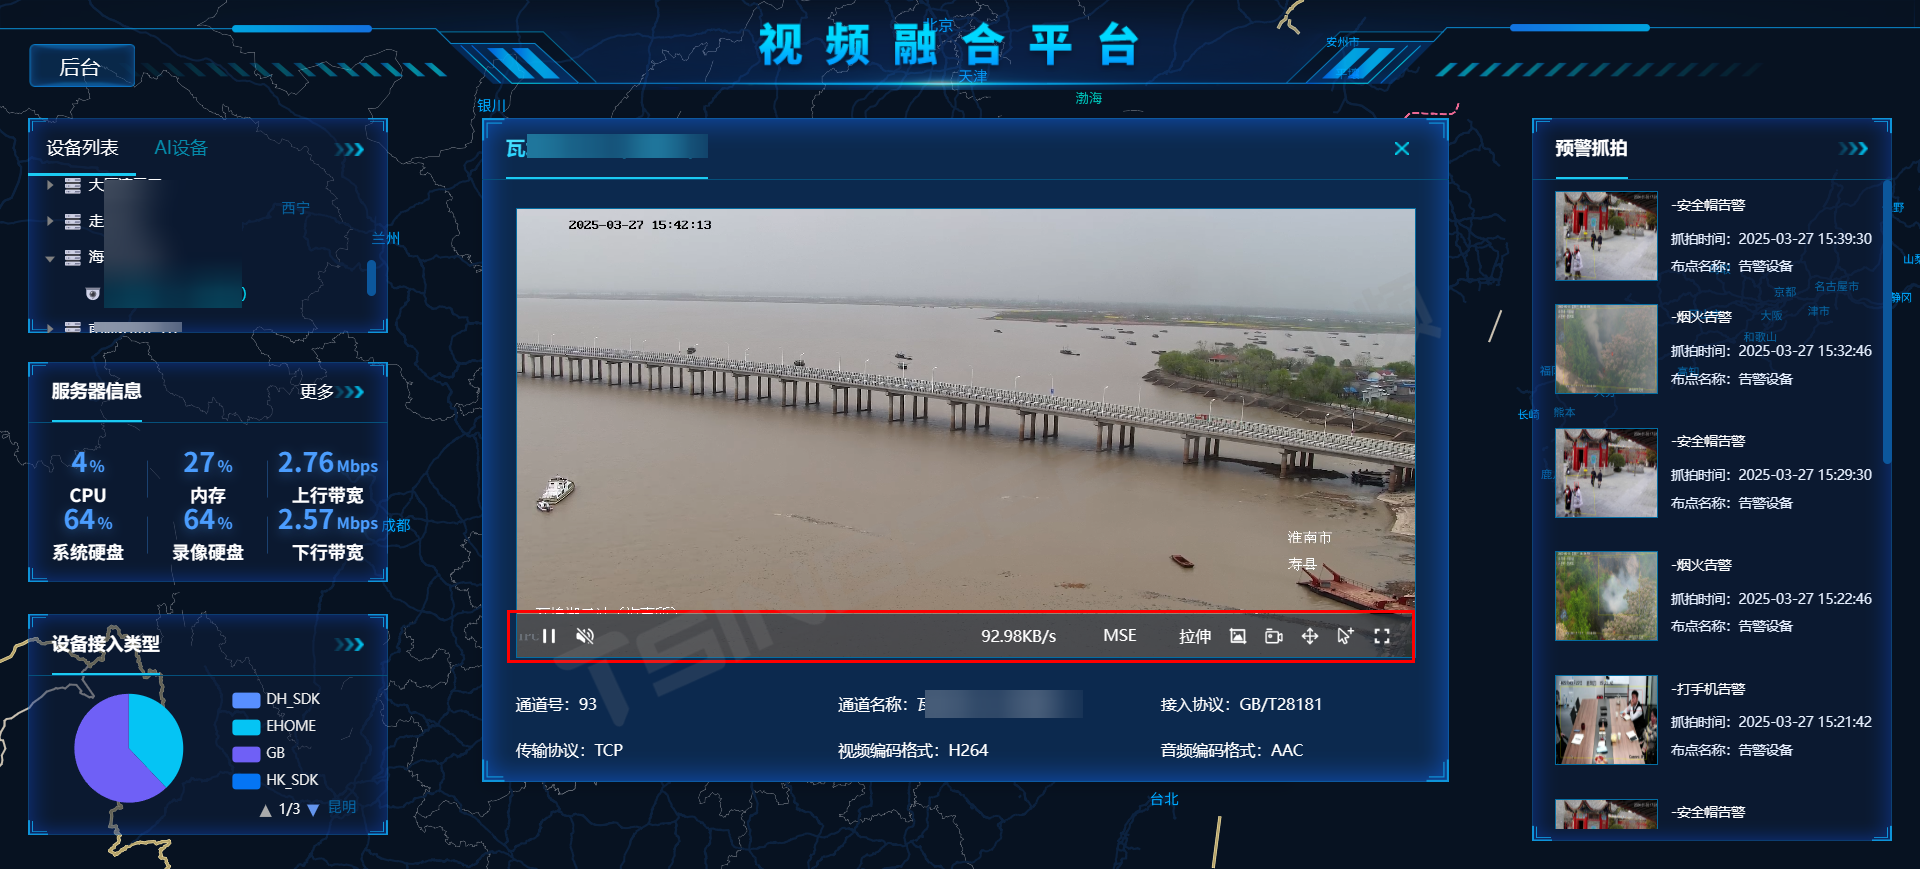Click chevrons in 预警抓拍 header
This screenshot has height=869, width=1920.
click(1853, 148)
